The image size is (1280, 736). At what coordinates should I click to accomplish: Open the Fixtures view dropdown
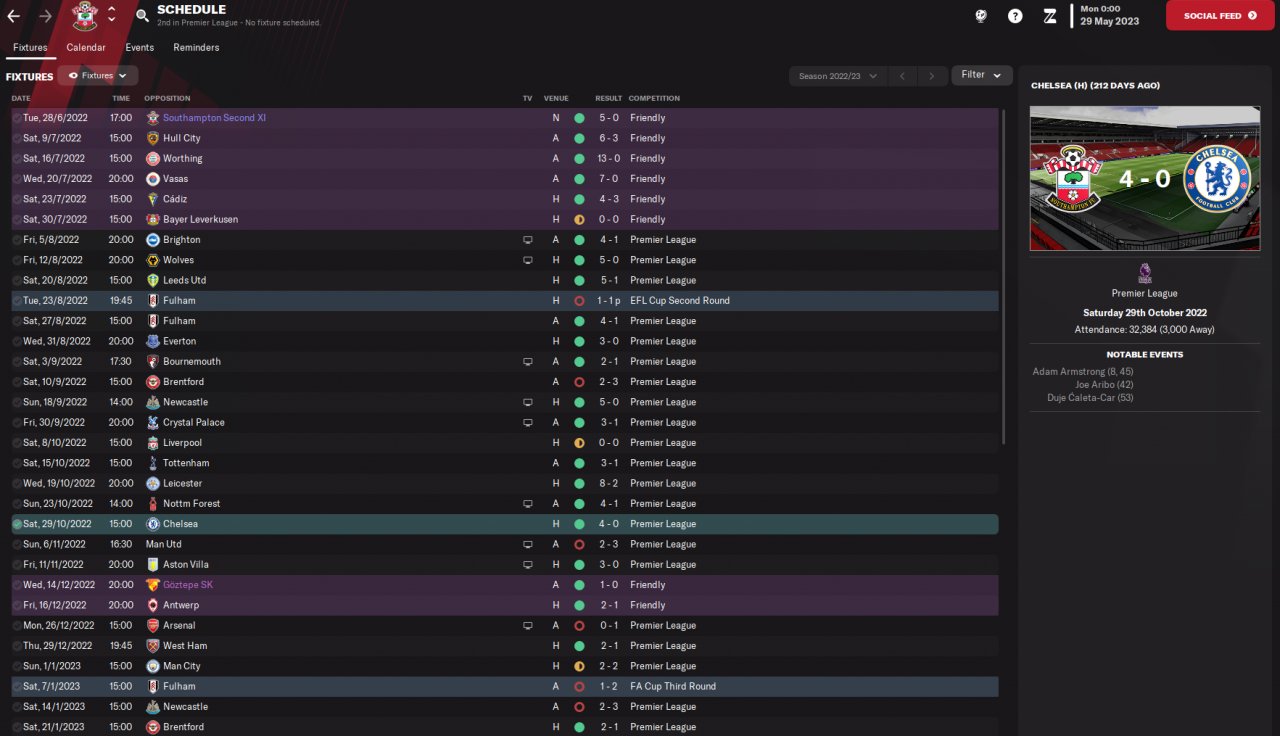coord(98,76)
